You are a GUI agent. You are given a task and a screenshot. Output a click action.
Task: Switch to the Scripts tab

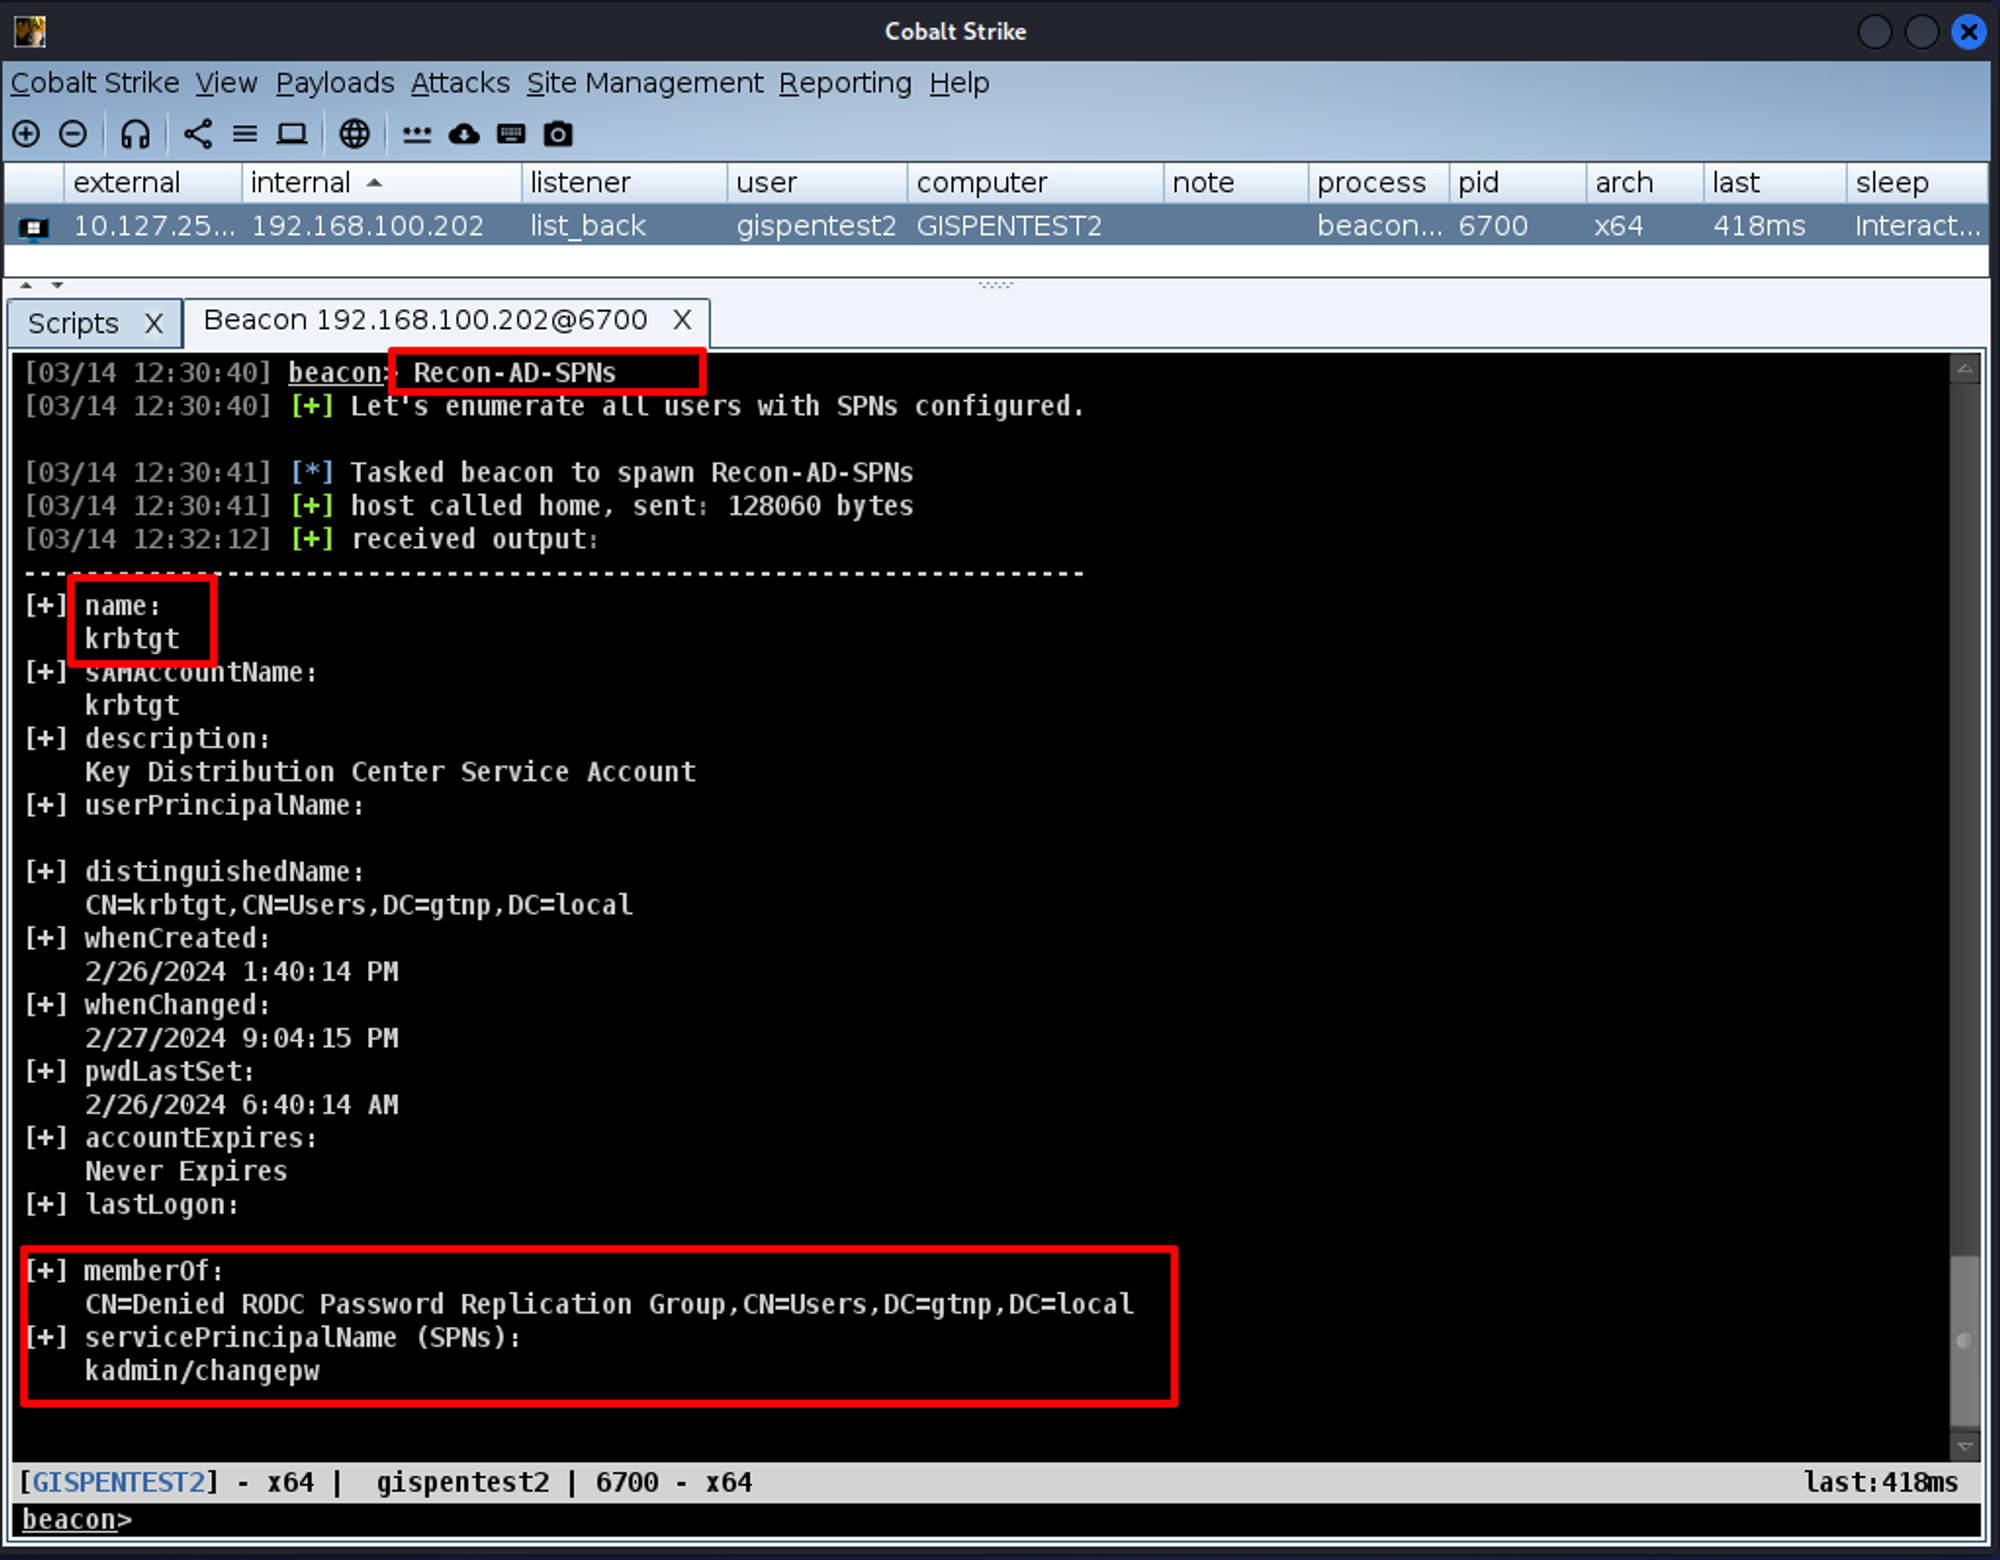(x=74, y=324)
